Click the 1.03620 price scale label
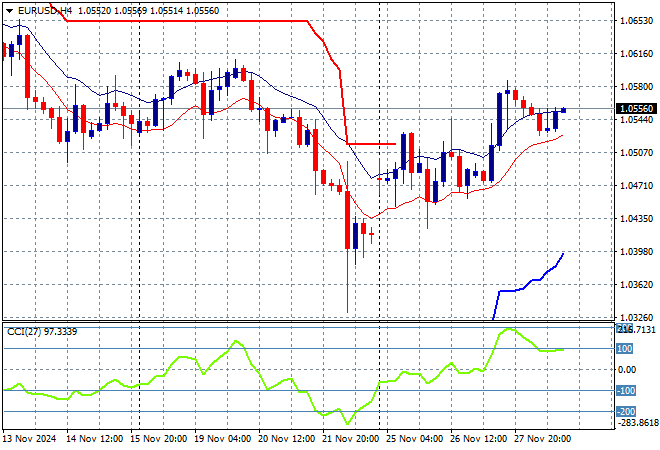Viewport: 660px width, 450px height. [x=636, y=285]
